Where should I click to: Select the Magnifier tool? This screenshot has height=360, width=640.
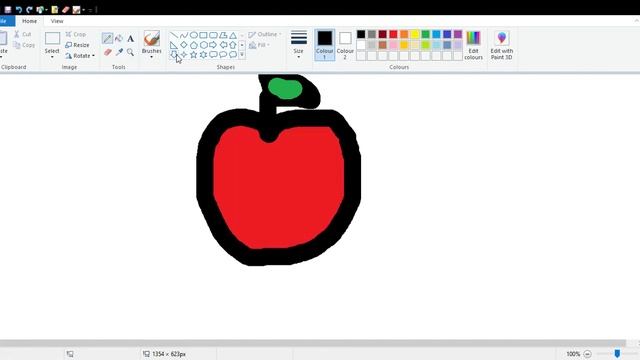tap(130, 52)
